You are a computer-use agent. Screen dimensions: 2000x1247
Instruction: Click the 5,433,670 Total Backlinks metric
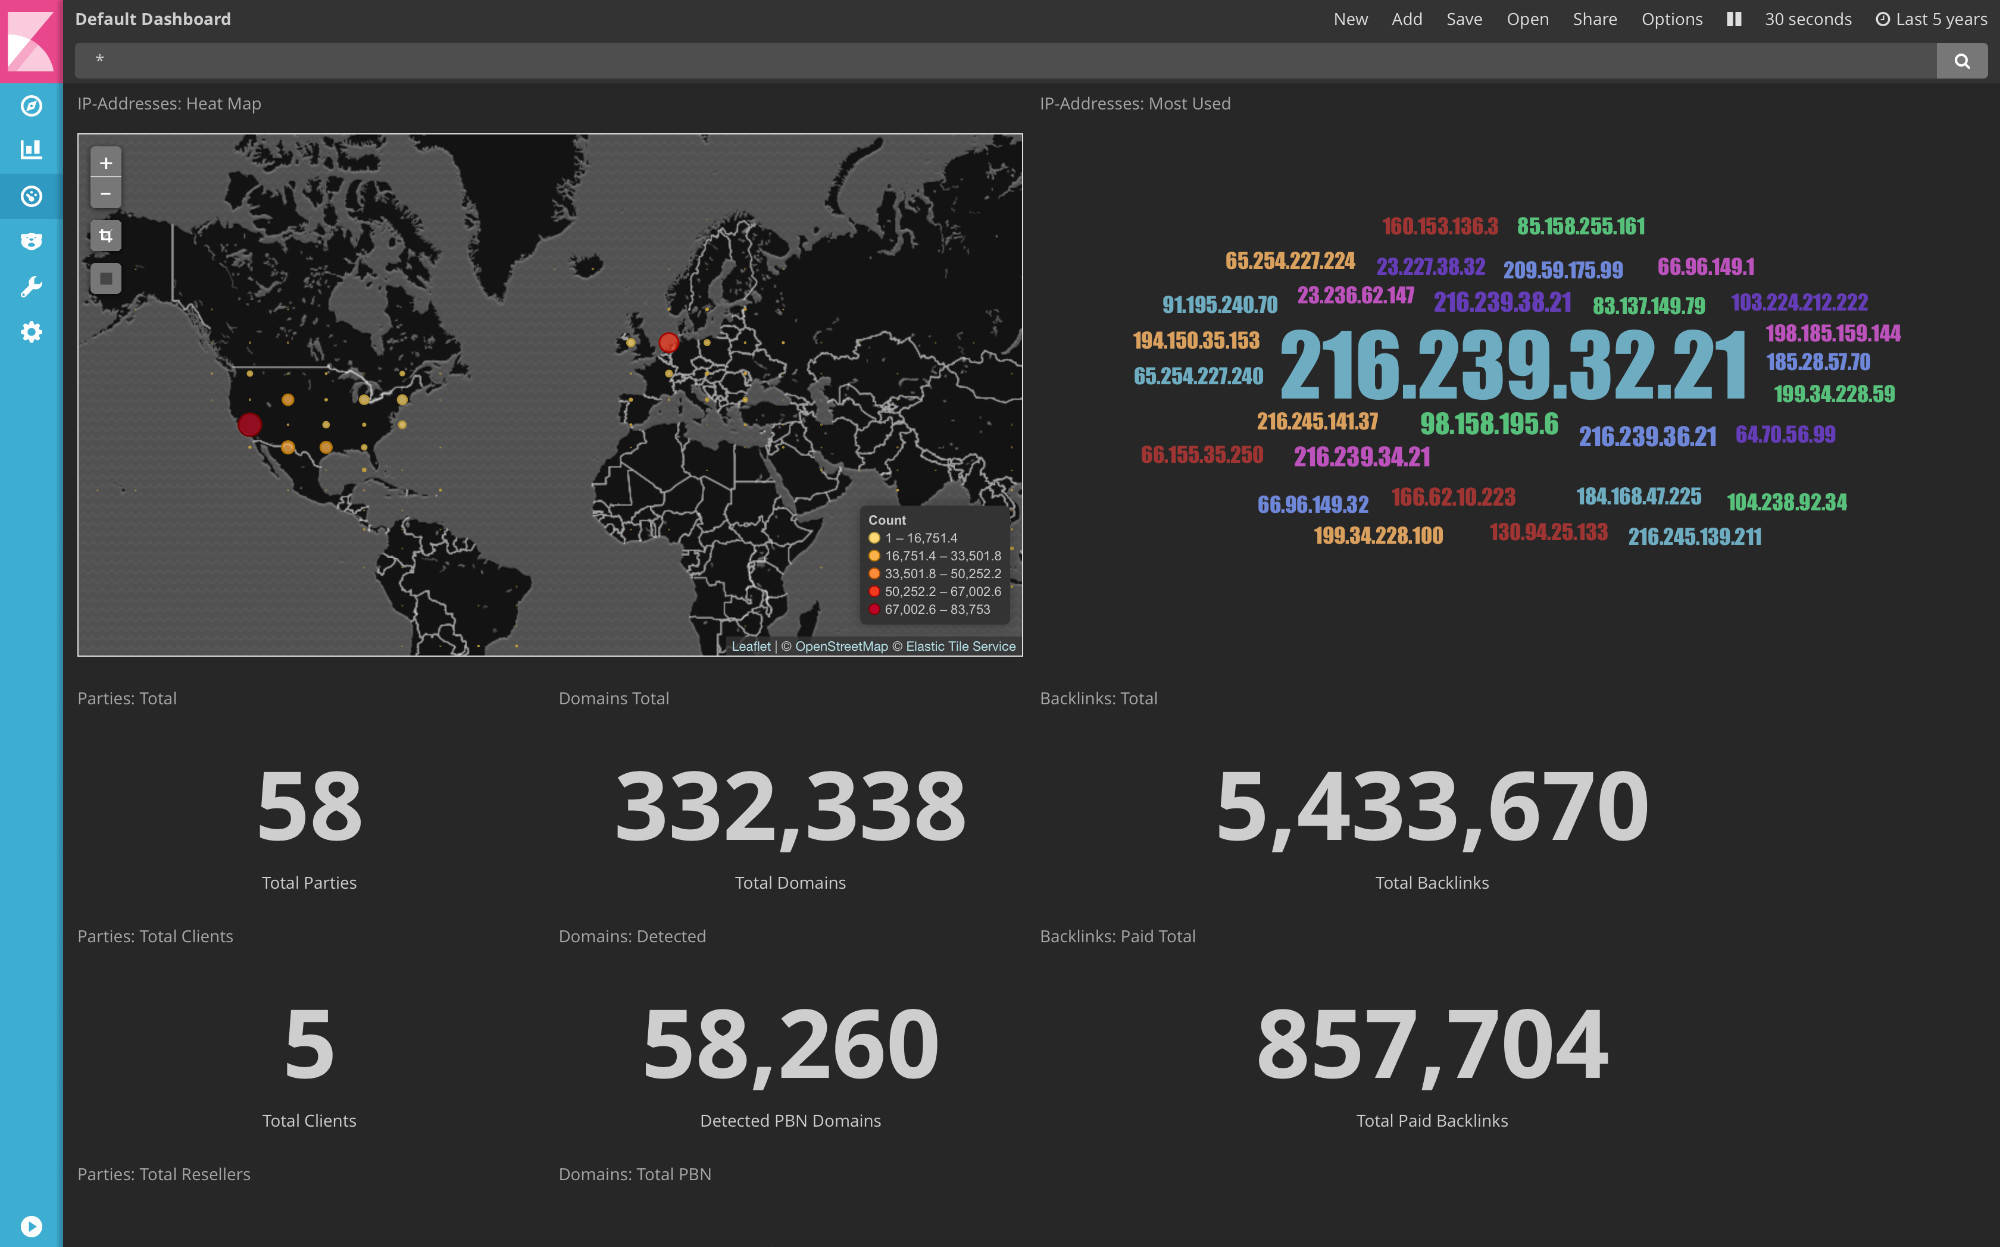tap(1432, 806)
